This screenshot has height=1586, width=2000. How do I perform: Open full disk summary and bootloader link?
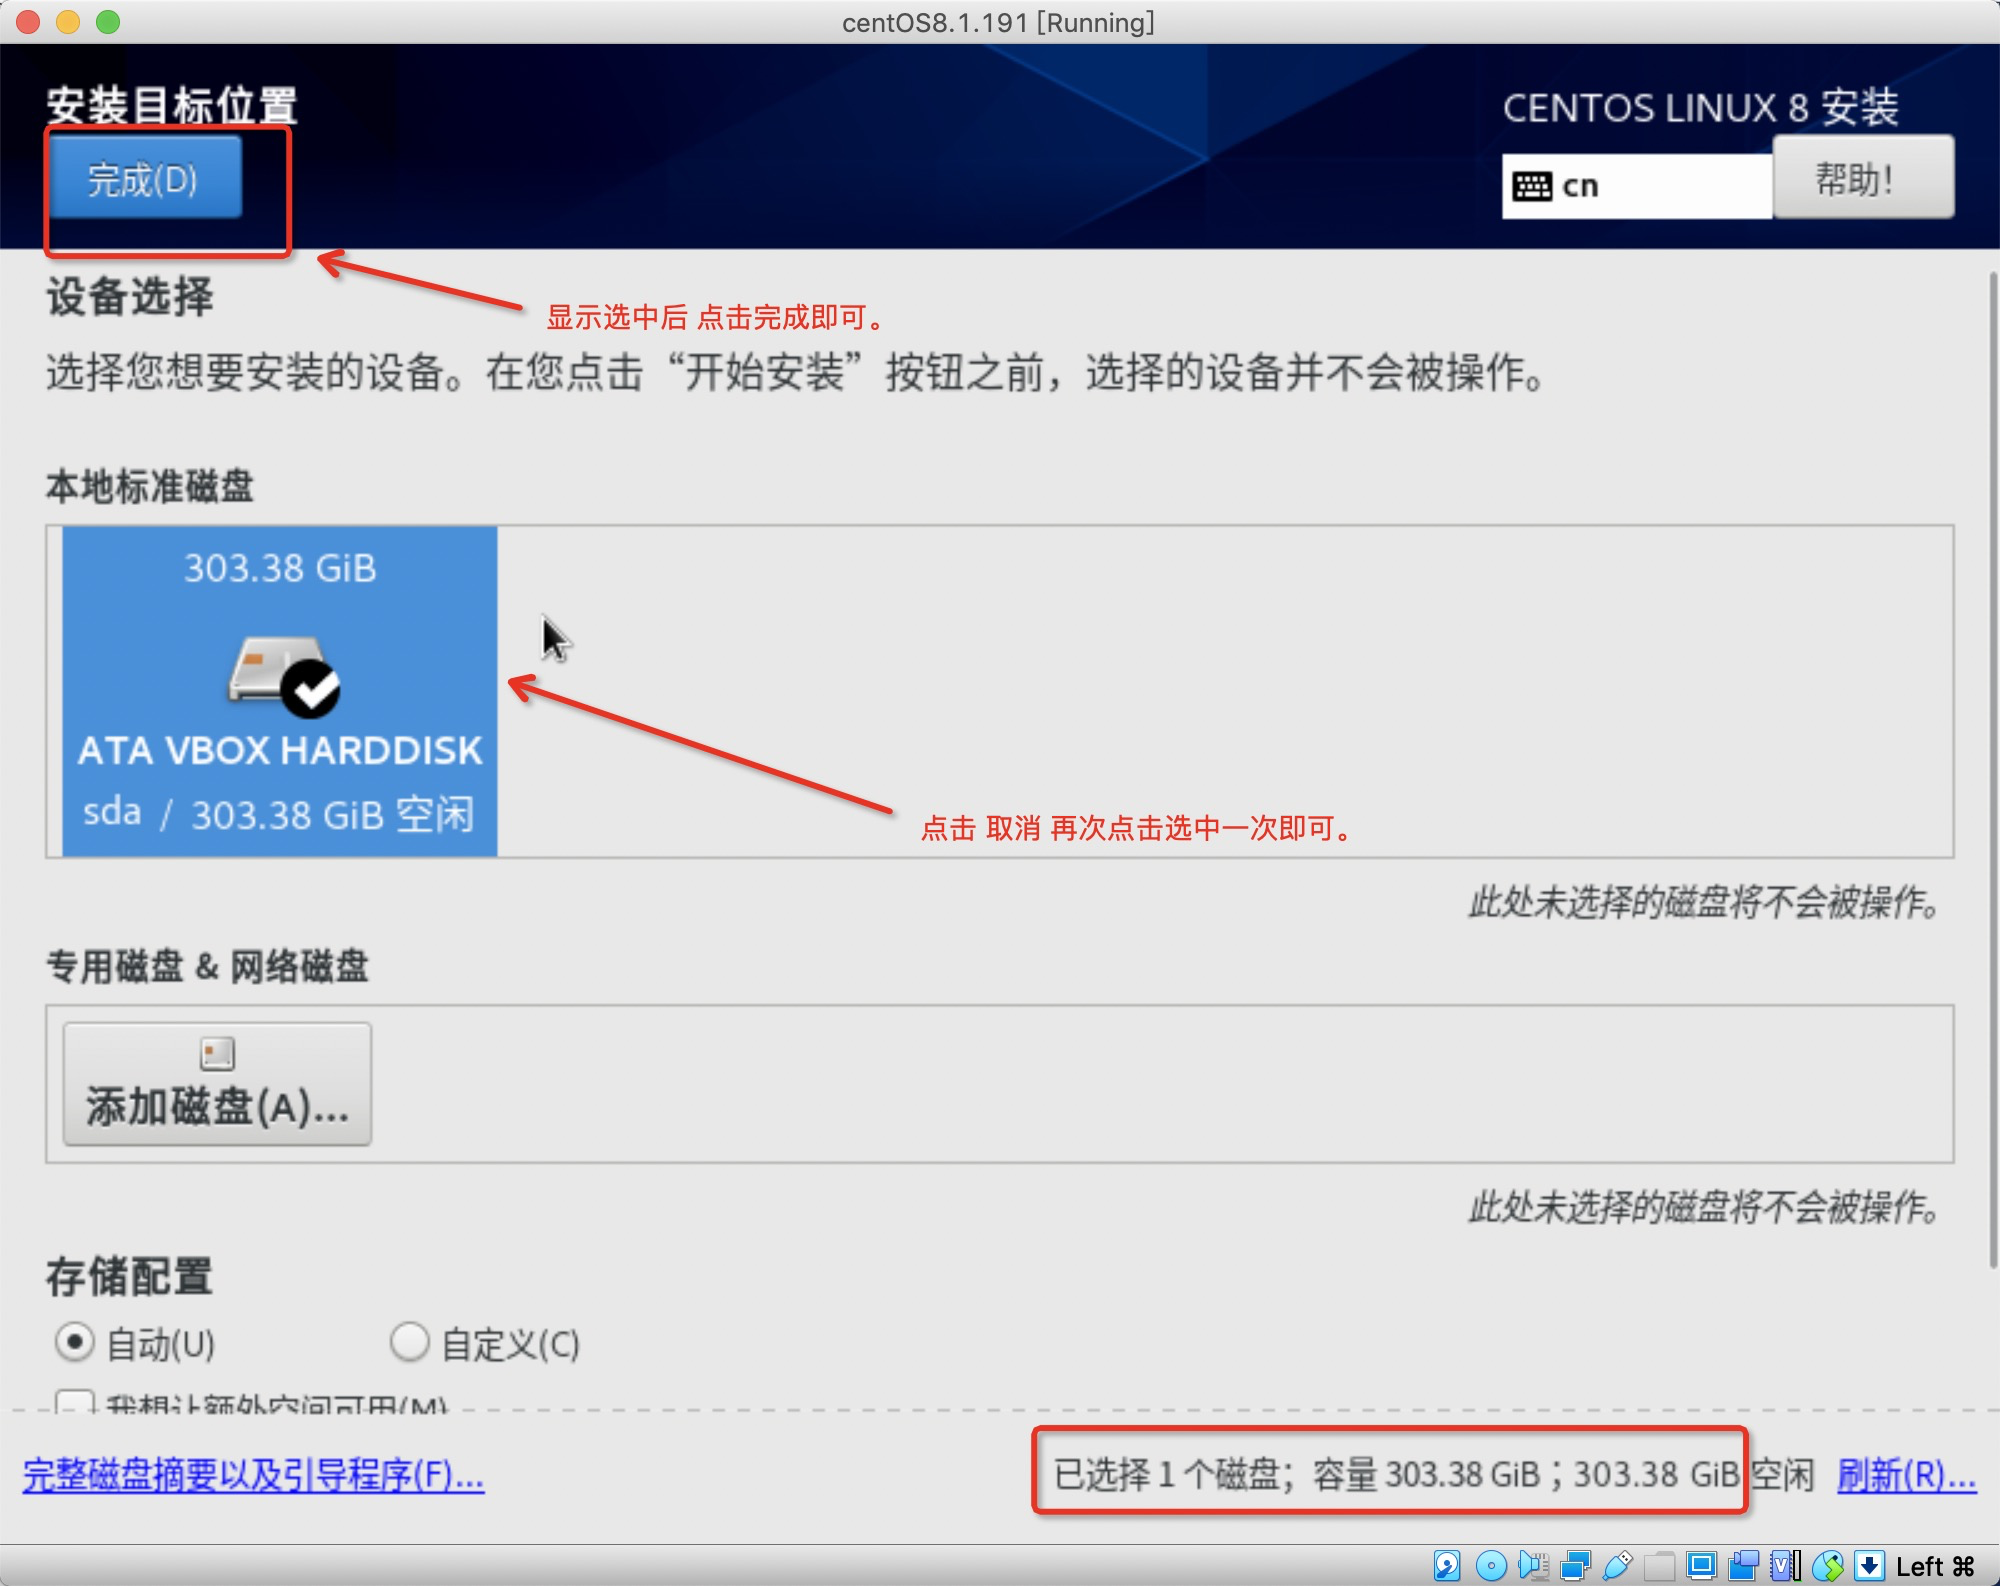pos(253,1475)
